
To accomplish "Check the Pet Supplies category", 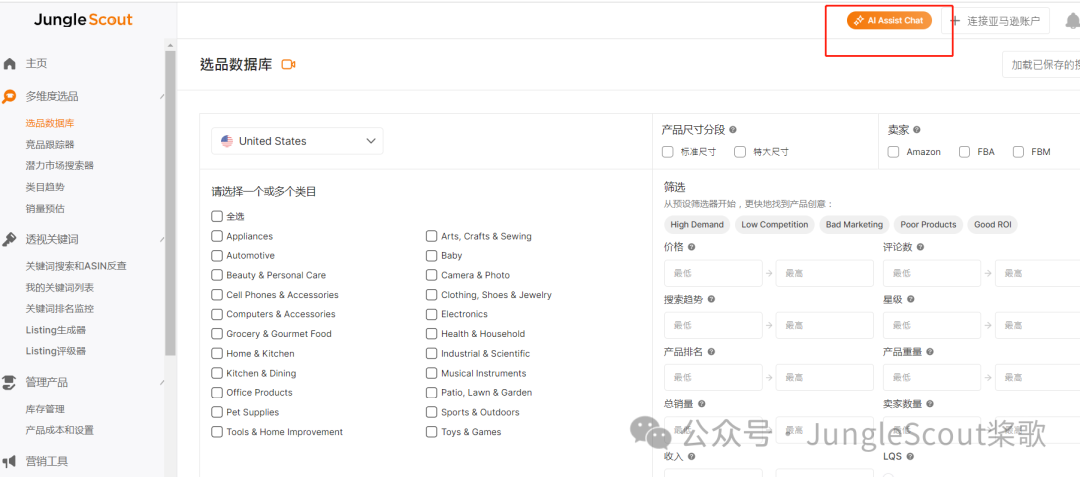I will tap(217, 412).
